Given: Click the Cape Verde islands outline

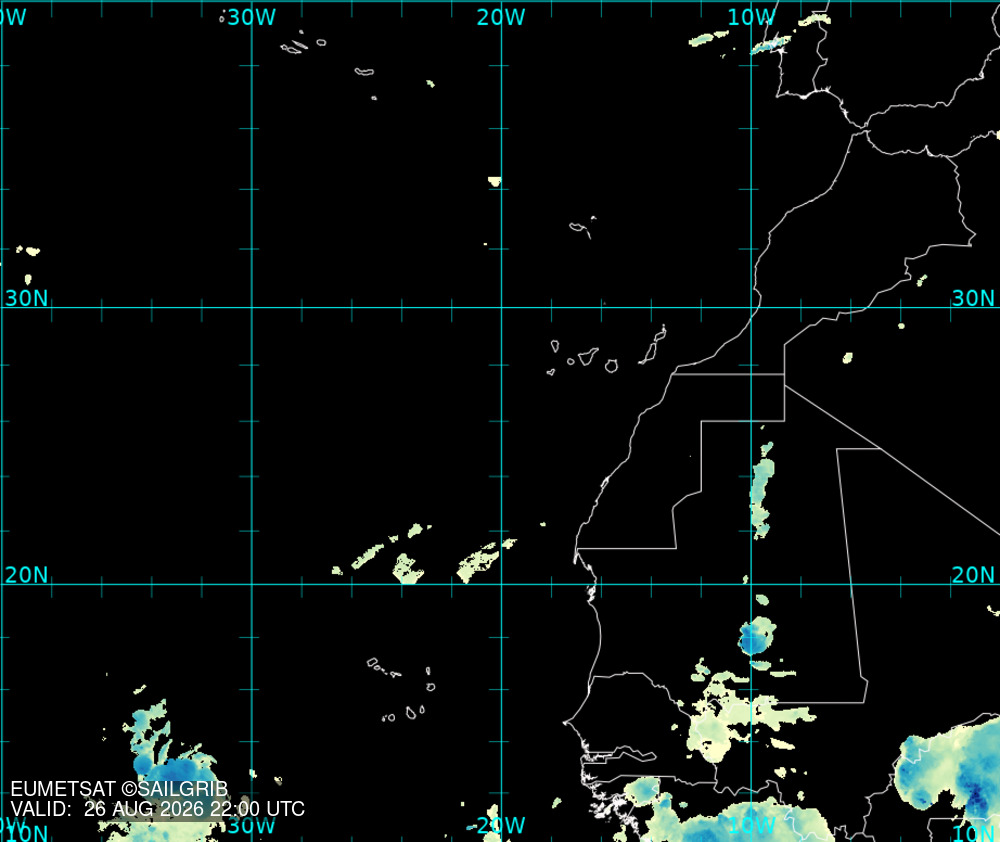Looking at the screenshot, I should [402, 690].
